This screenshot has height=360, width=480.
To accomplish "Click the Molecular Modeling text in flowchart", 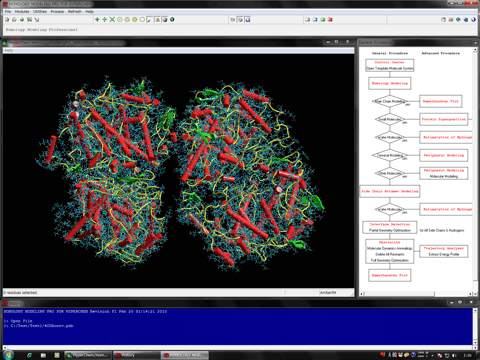I will 444,176.
